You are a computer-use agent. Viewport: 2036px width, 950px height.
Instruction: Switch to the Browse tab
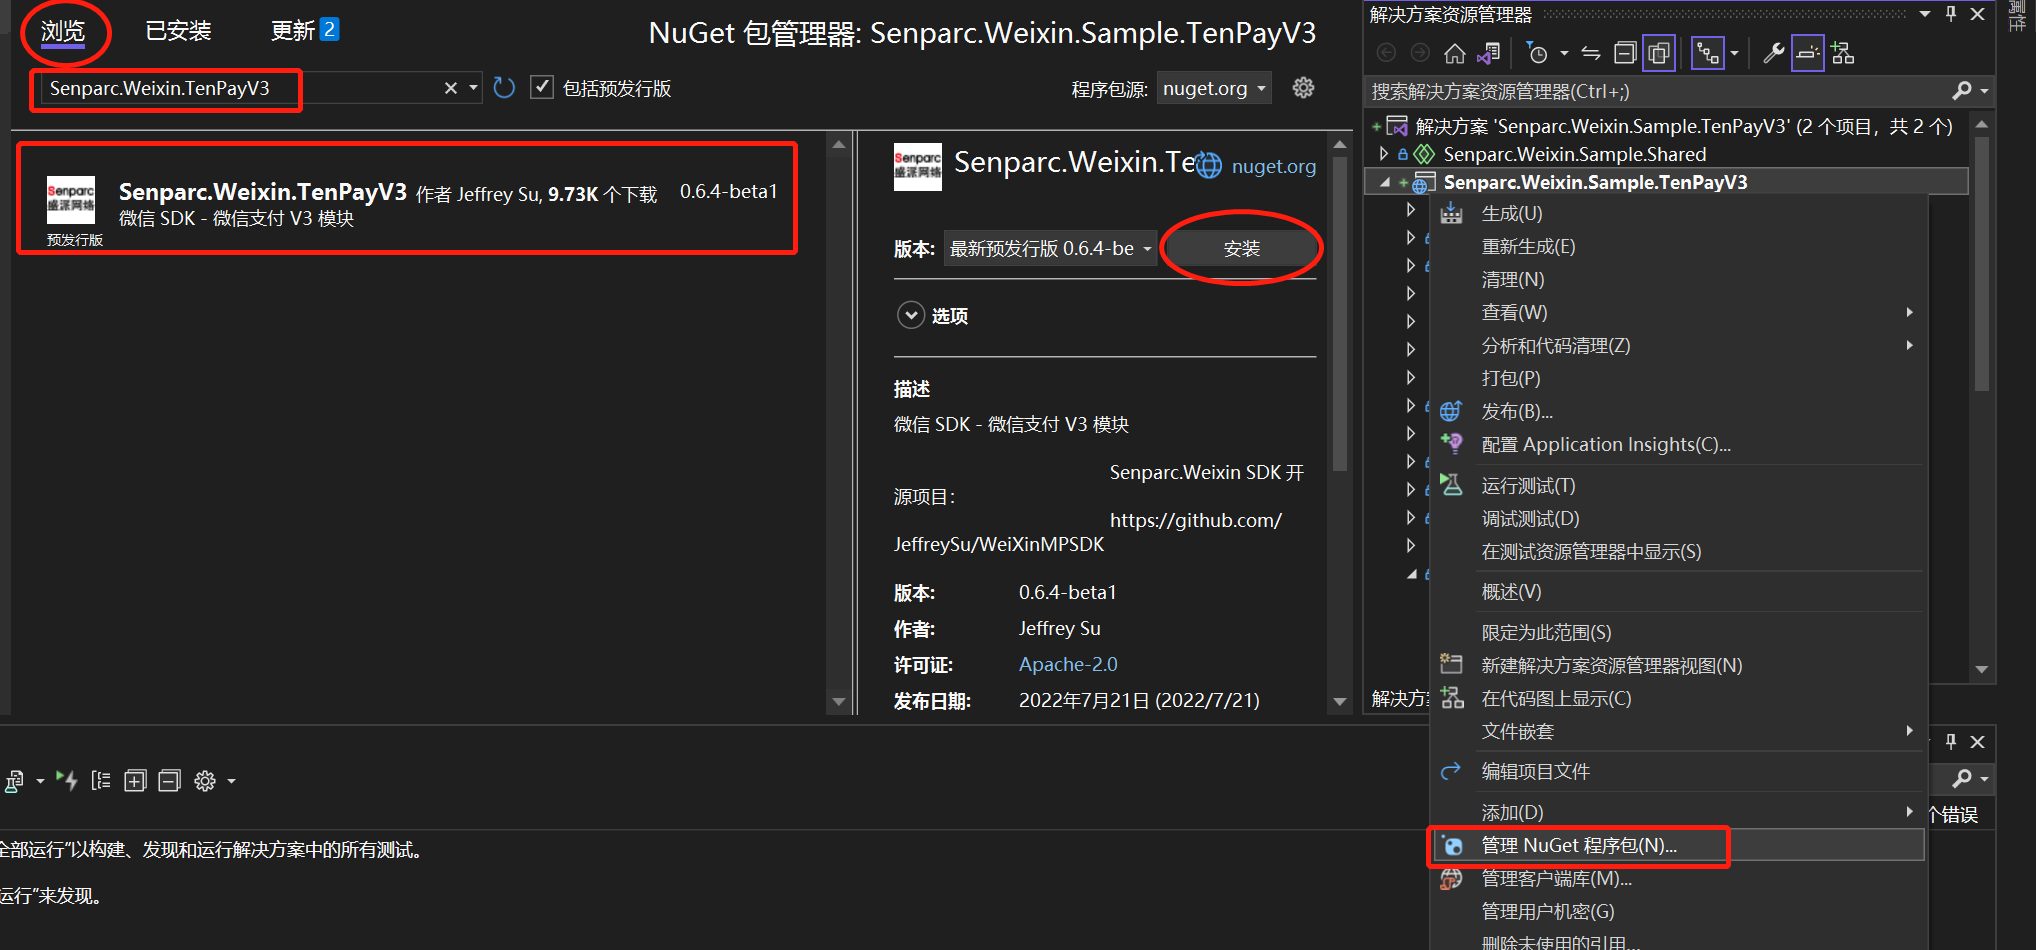63,31
